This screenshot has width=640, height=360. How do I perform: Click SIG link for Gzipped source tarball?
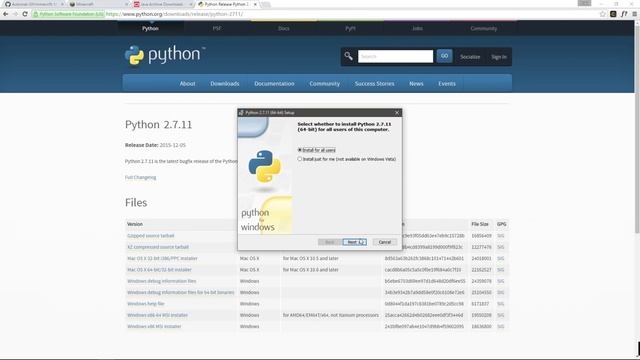pyautogui.click(x=501, y=236)
